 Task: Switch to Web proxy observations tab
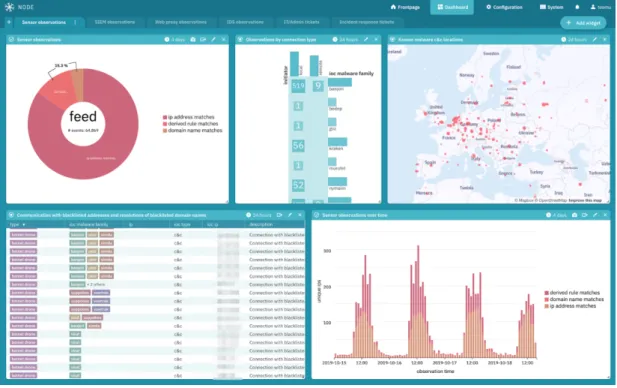tap(181, 22)
